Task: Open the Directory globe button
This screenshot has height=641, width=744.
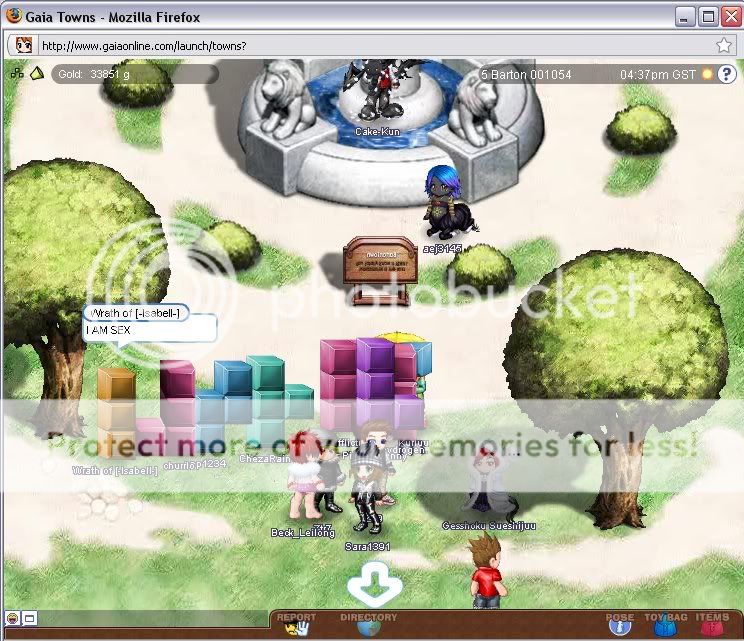Action: coord(369,623)
